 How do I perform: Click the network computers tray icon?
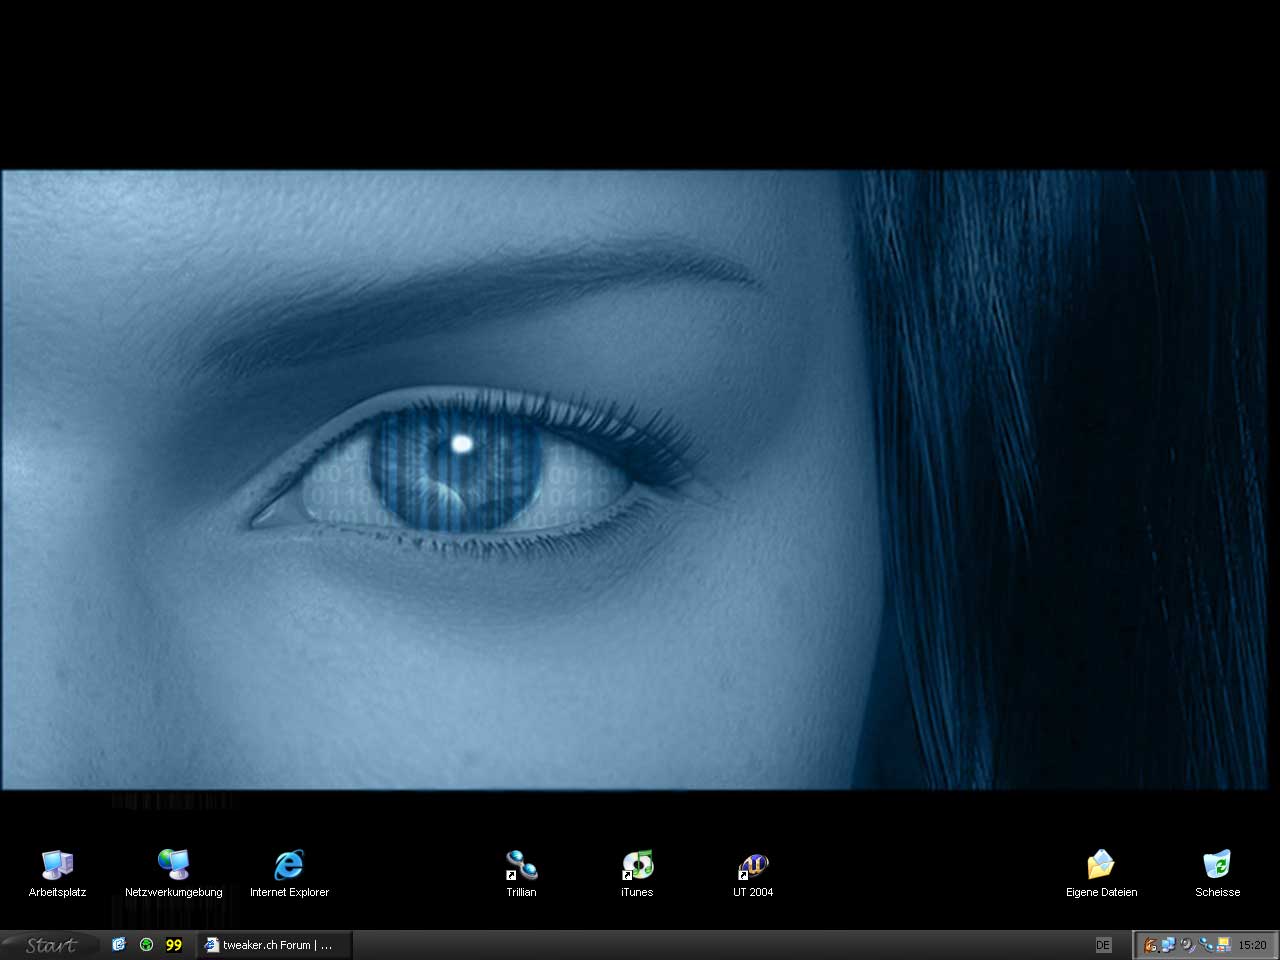(1168, 945)
